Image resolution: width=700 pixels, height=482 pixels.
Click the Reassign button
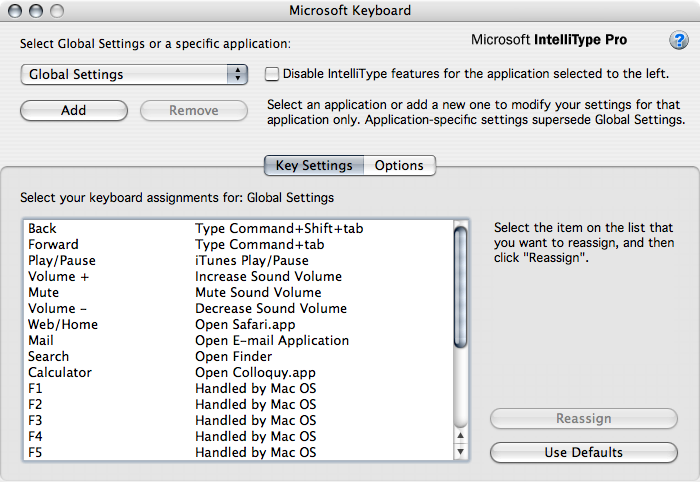pos(583,419)
